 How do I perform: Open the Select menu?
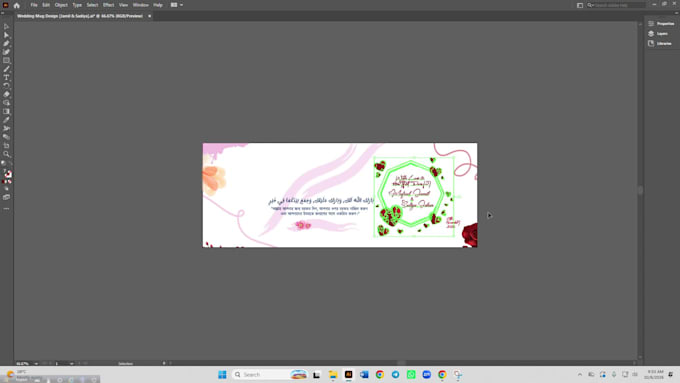[x=92, y=5]
